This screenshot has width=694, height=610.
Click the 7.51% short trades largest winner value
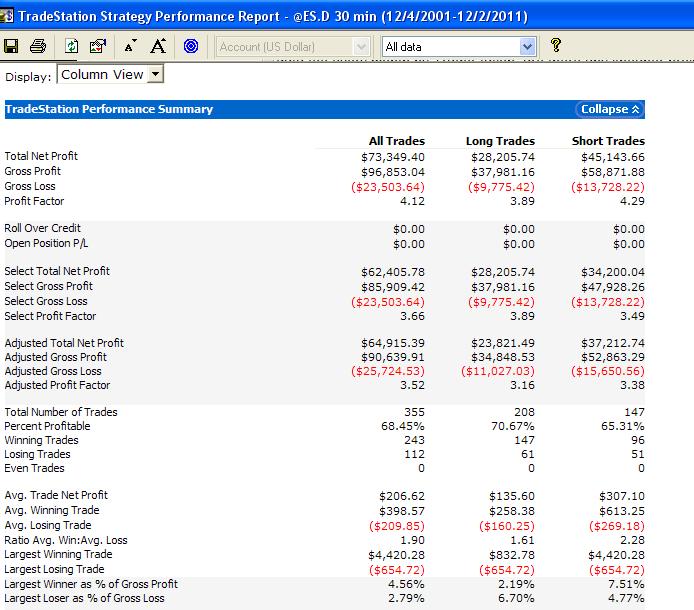coord(626,584)
